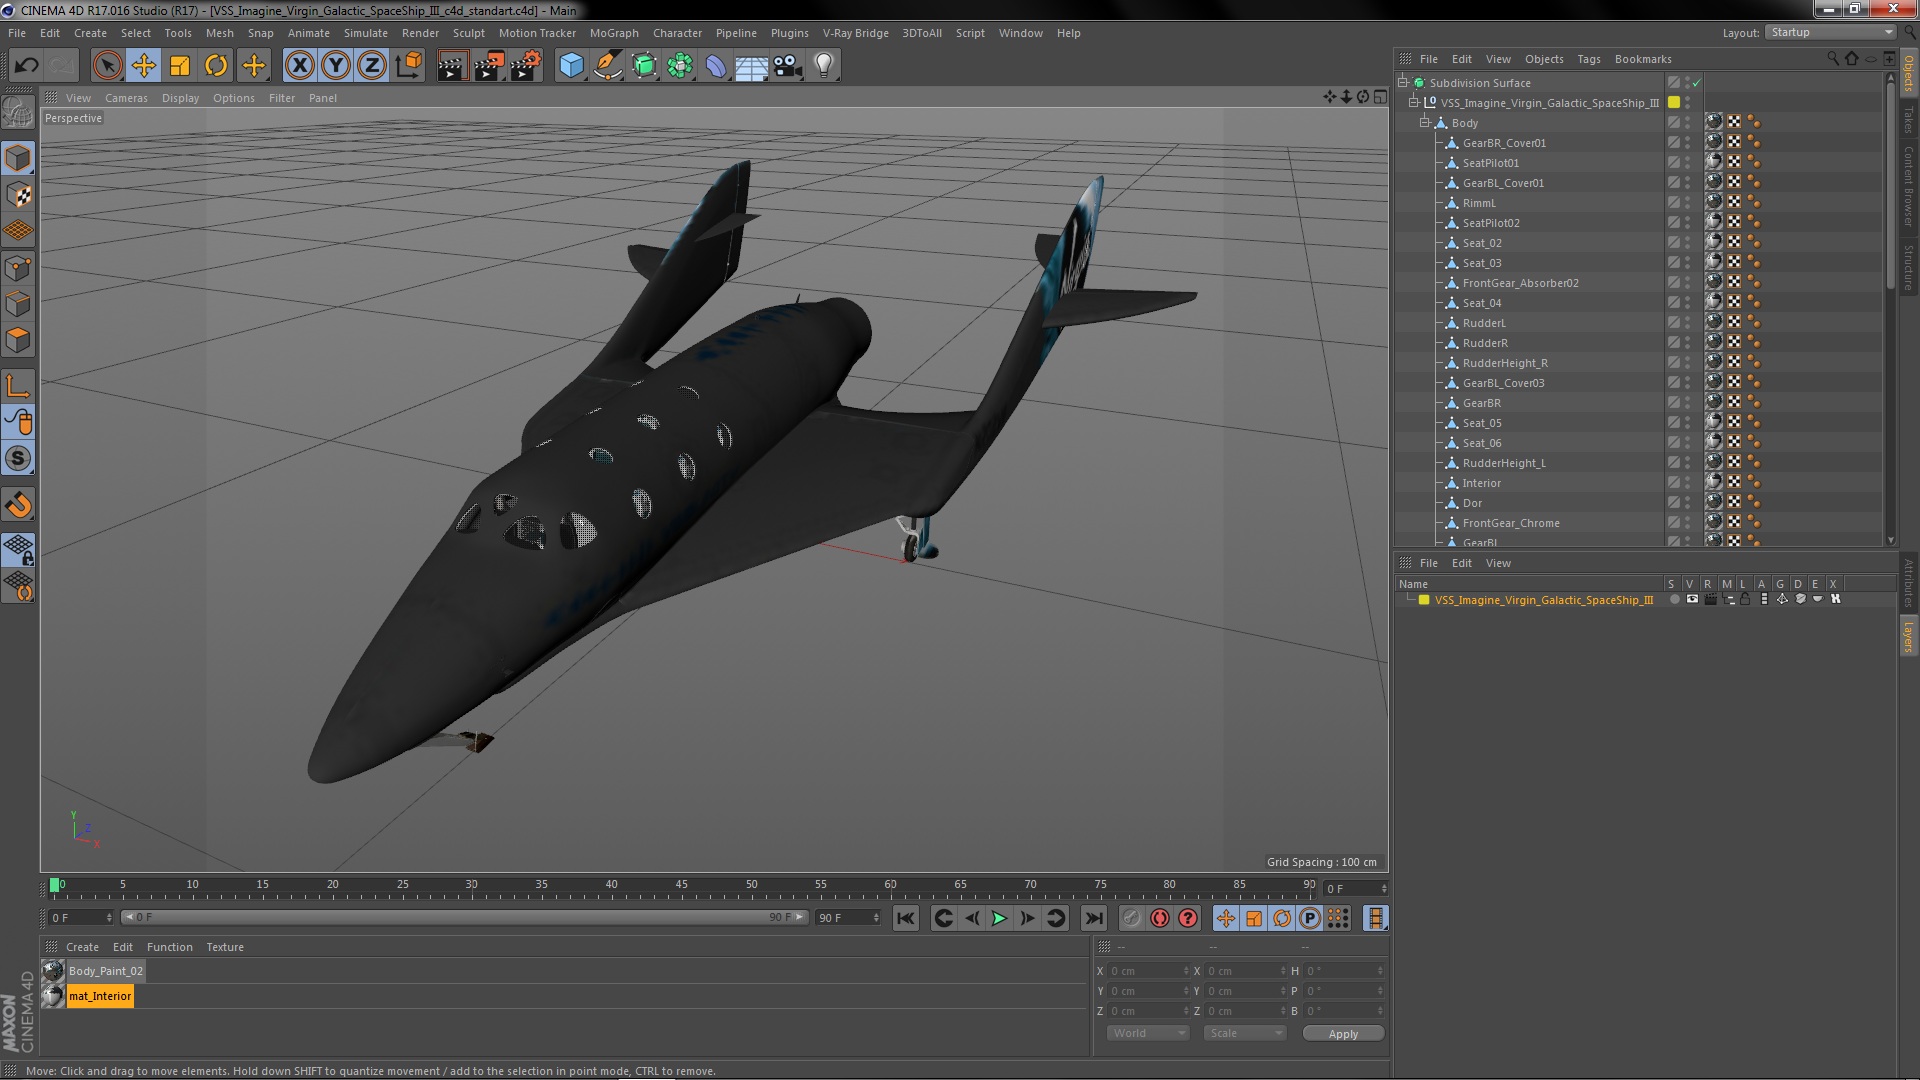The width and height of the screenshot is (1920, 1080).
Task: Click the Bend deformer icon
Action: (716, 66)
